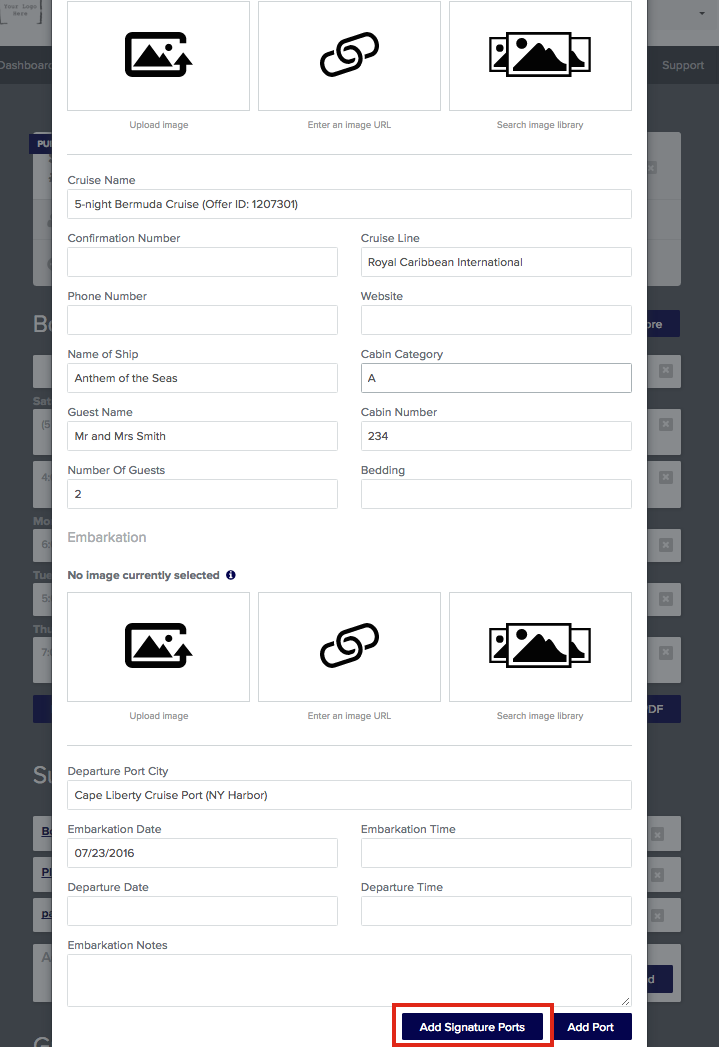Focus the Cabin Category field
The image size is (719, 1047).
click(496, 378)
